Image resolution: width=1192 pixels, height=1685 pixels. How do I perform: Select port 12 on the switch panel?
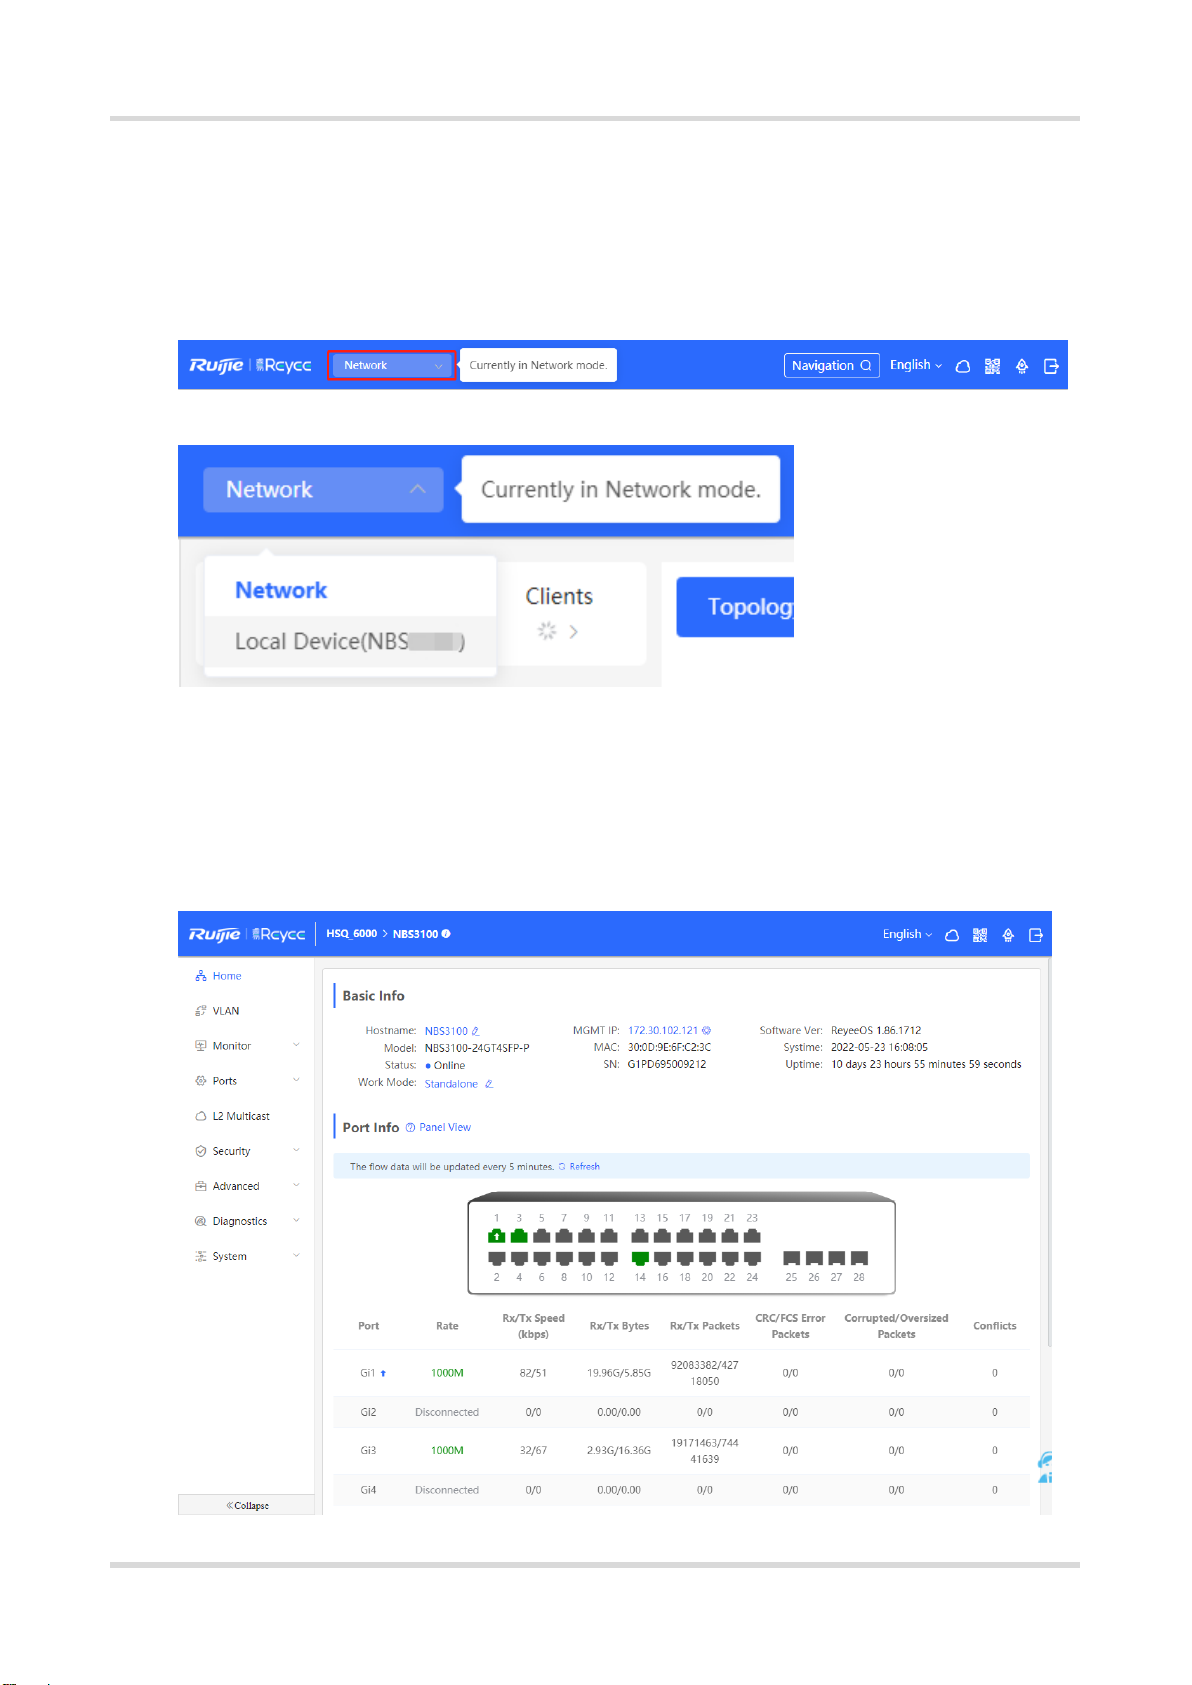tap(609, 1258)
